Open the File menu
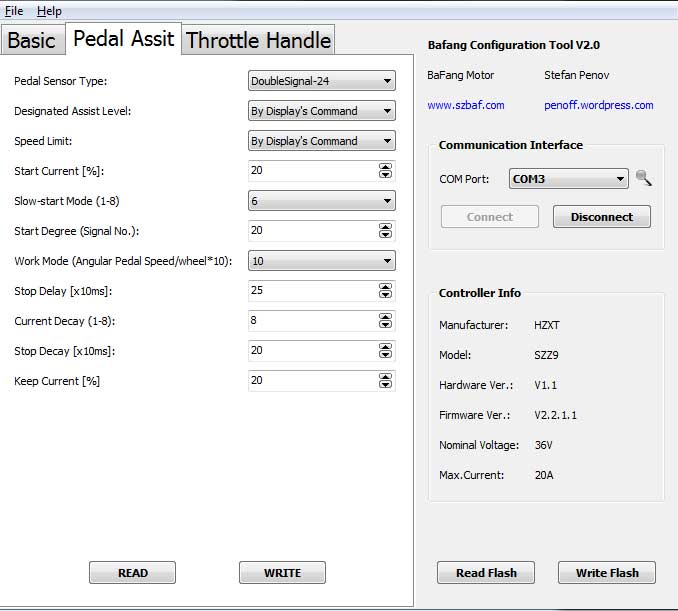Viewport: 678px width, 611px height. (x=14, y=11)
